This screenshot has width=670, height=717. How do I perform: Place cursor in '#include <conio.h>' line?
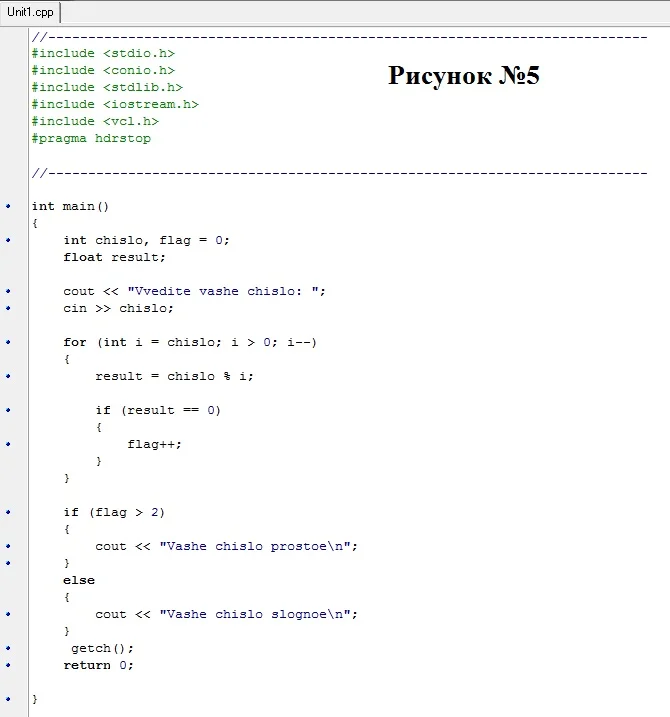pyautogui.click(x=103, y=70)
